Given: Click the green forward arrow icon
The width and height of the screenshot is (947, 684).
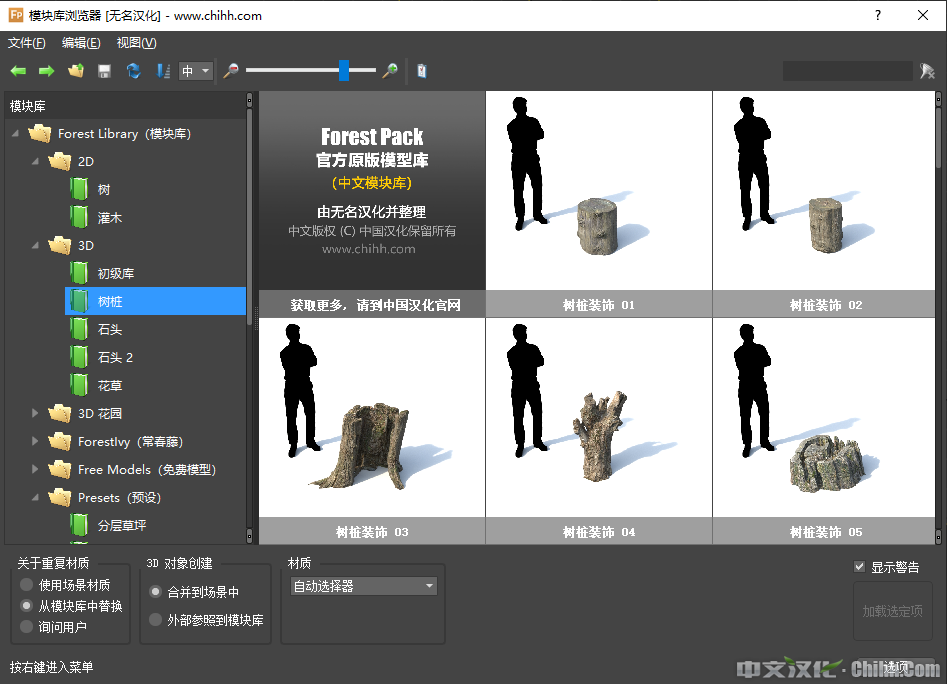Looking at the screenshot, I should (46, 71).
